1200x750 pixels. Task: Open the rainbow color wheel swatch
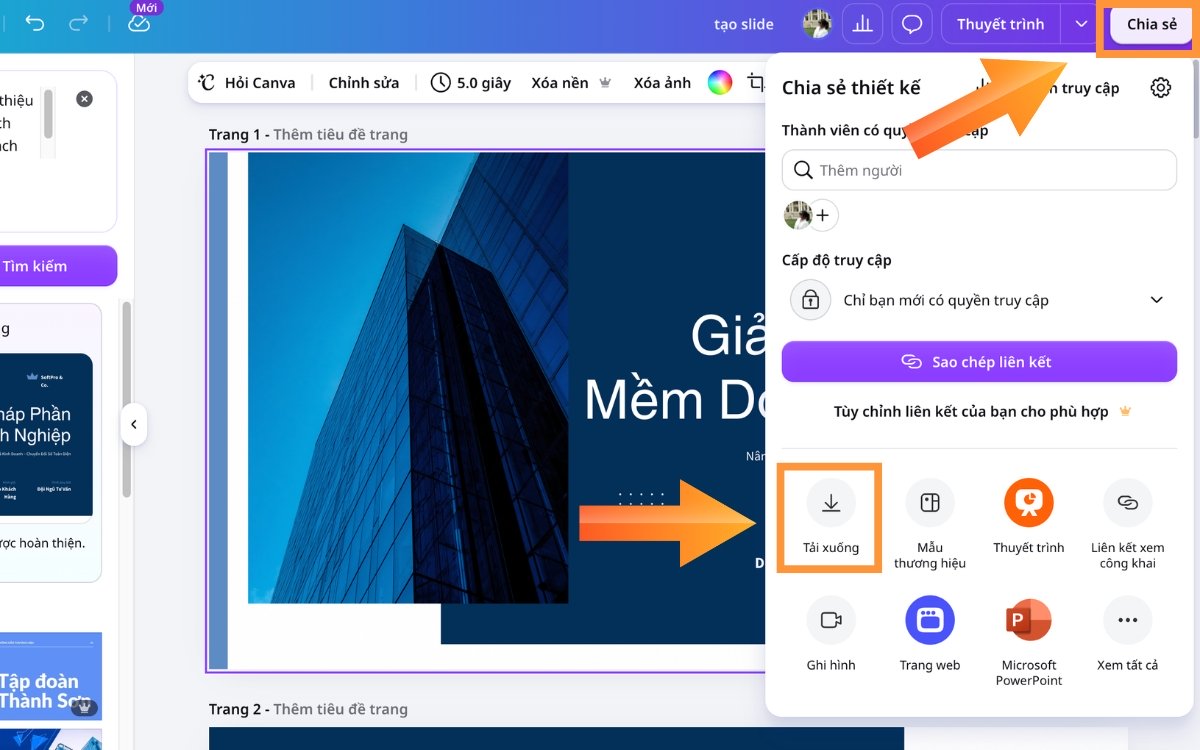tap(720, 83)
